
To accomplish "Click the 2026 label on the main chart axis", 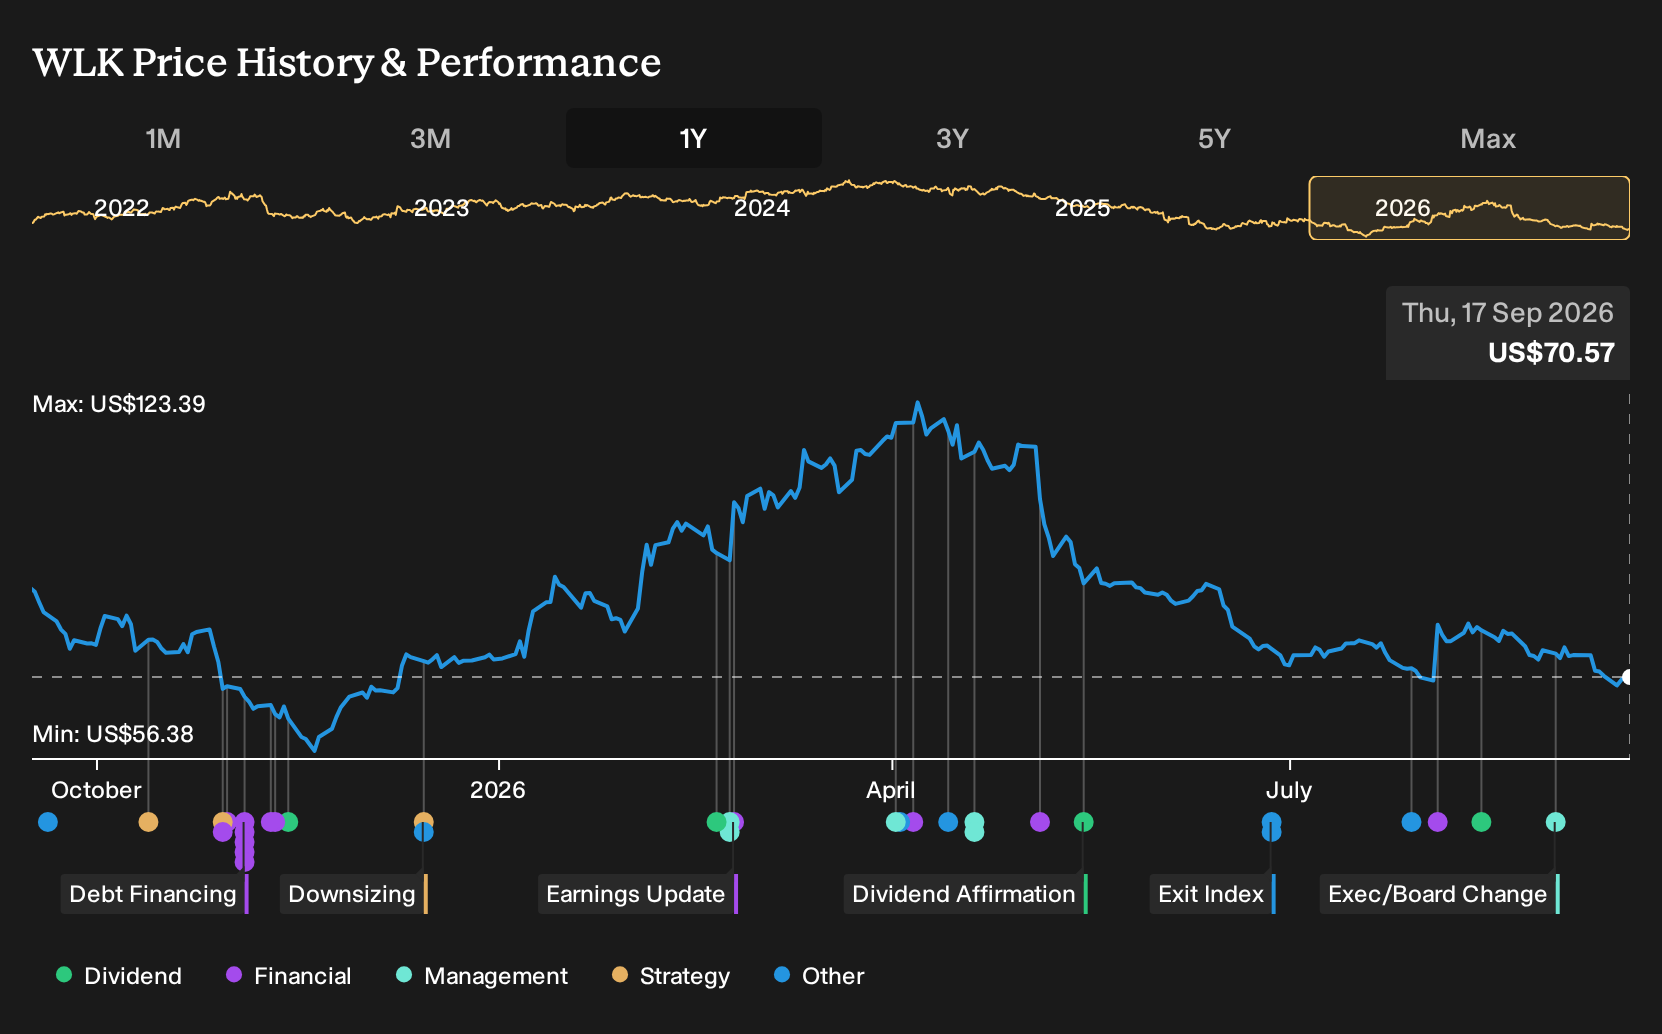I will click(x=497, y=790).
